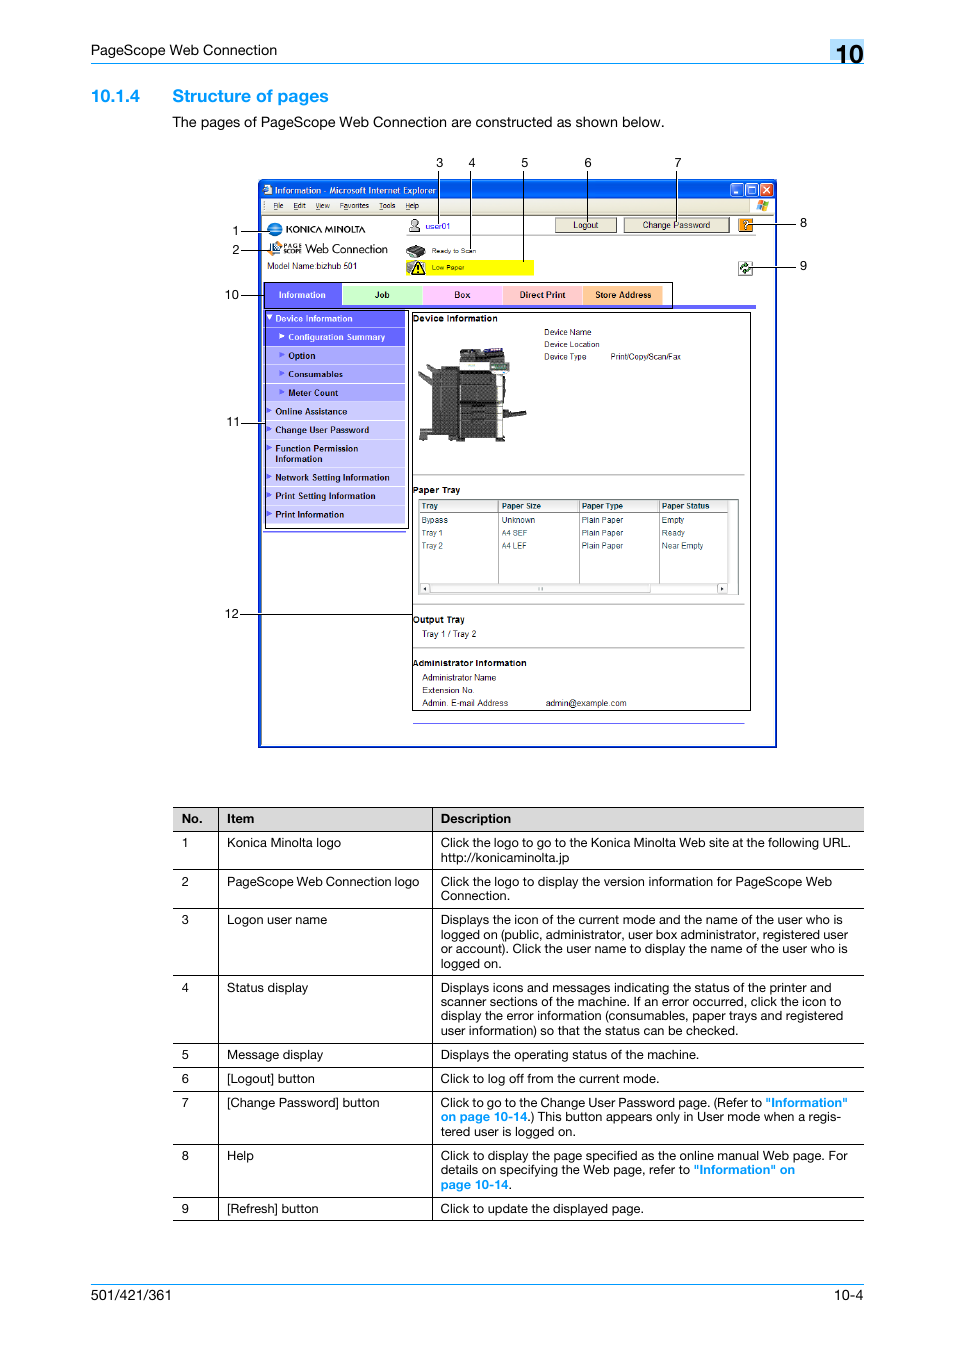Viewport: 954px width, 1351px height.
Task: Select Consumables in the side menu
Action: click(335, 374)
